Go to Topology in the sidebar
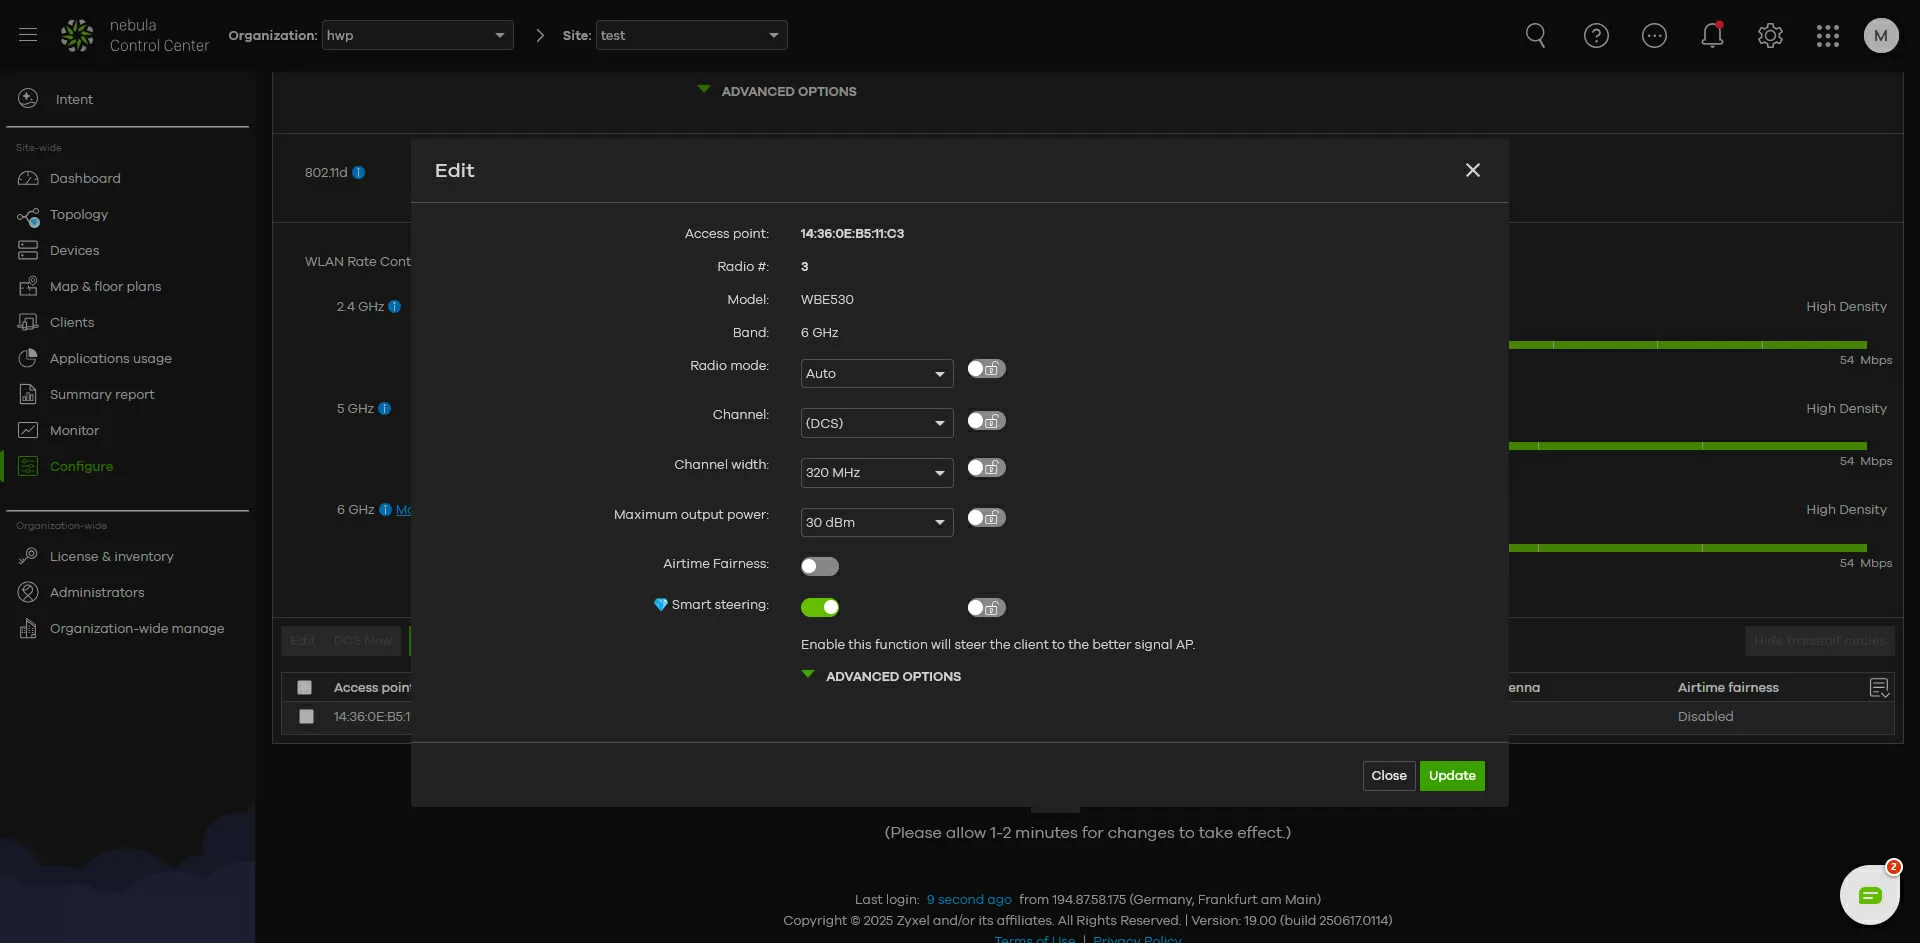The width and height of the screenshot is (1920, 943). [78, 215]
